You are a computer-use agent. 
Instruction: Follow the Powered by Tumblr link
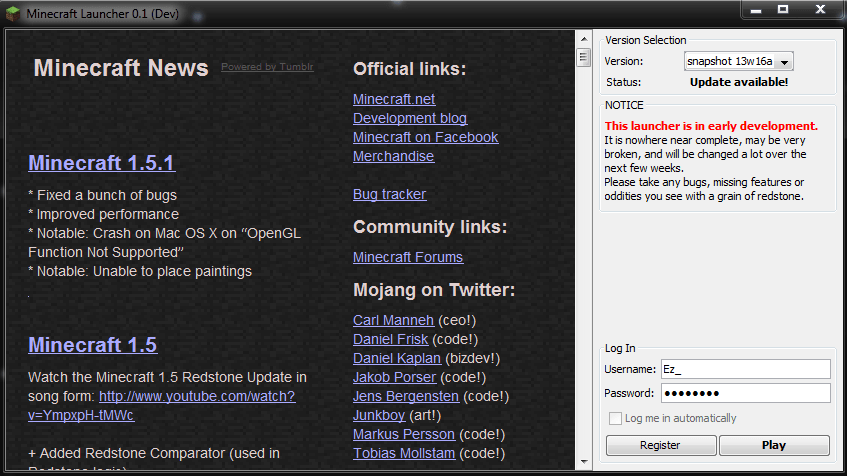(x=267, y=67)
